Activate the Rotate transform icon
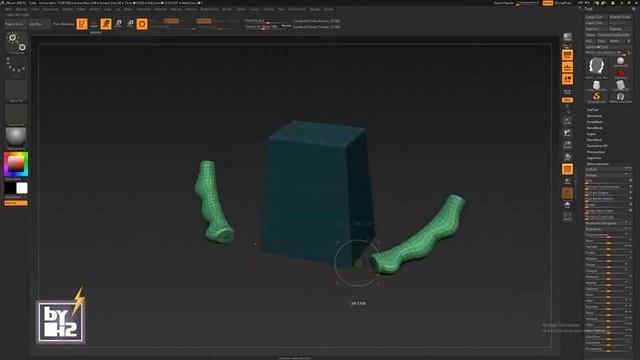Image resolution: width=640 pixels, height=360 pixels. pyautogui.click(x=130, y=24)
